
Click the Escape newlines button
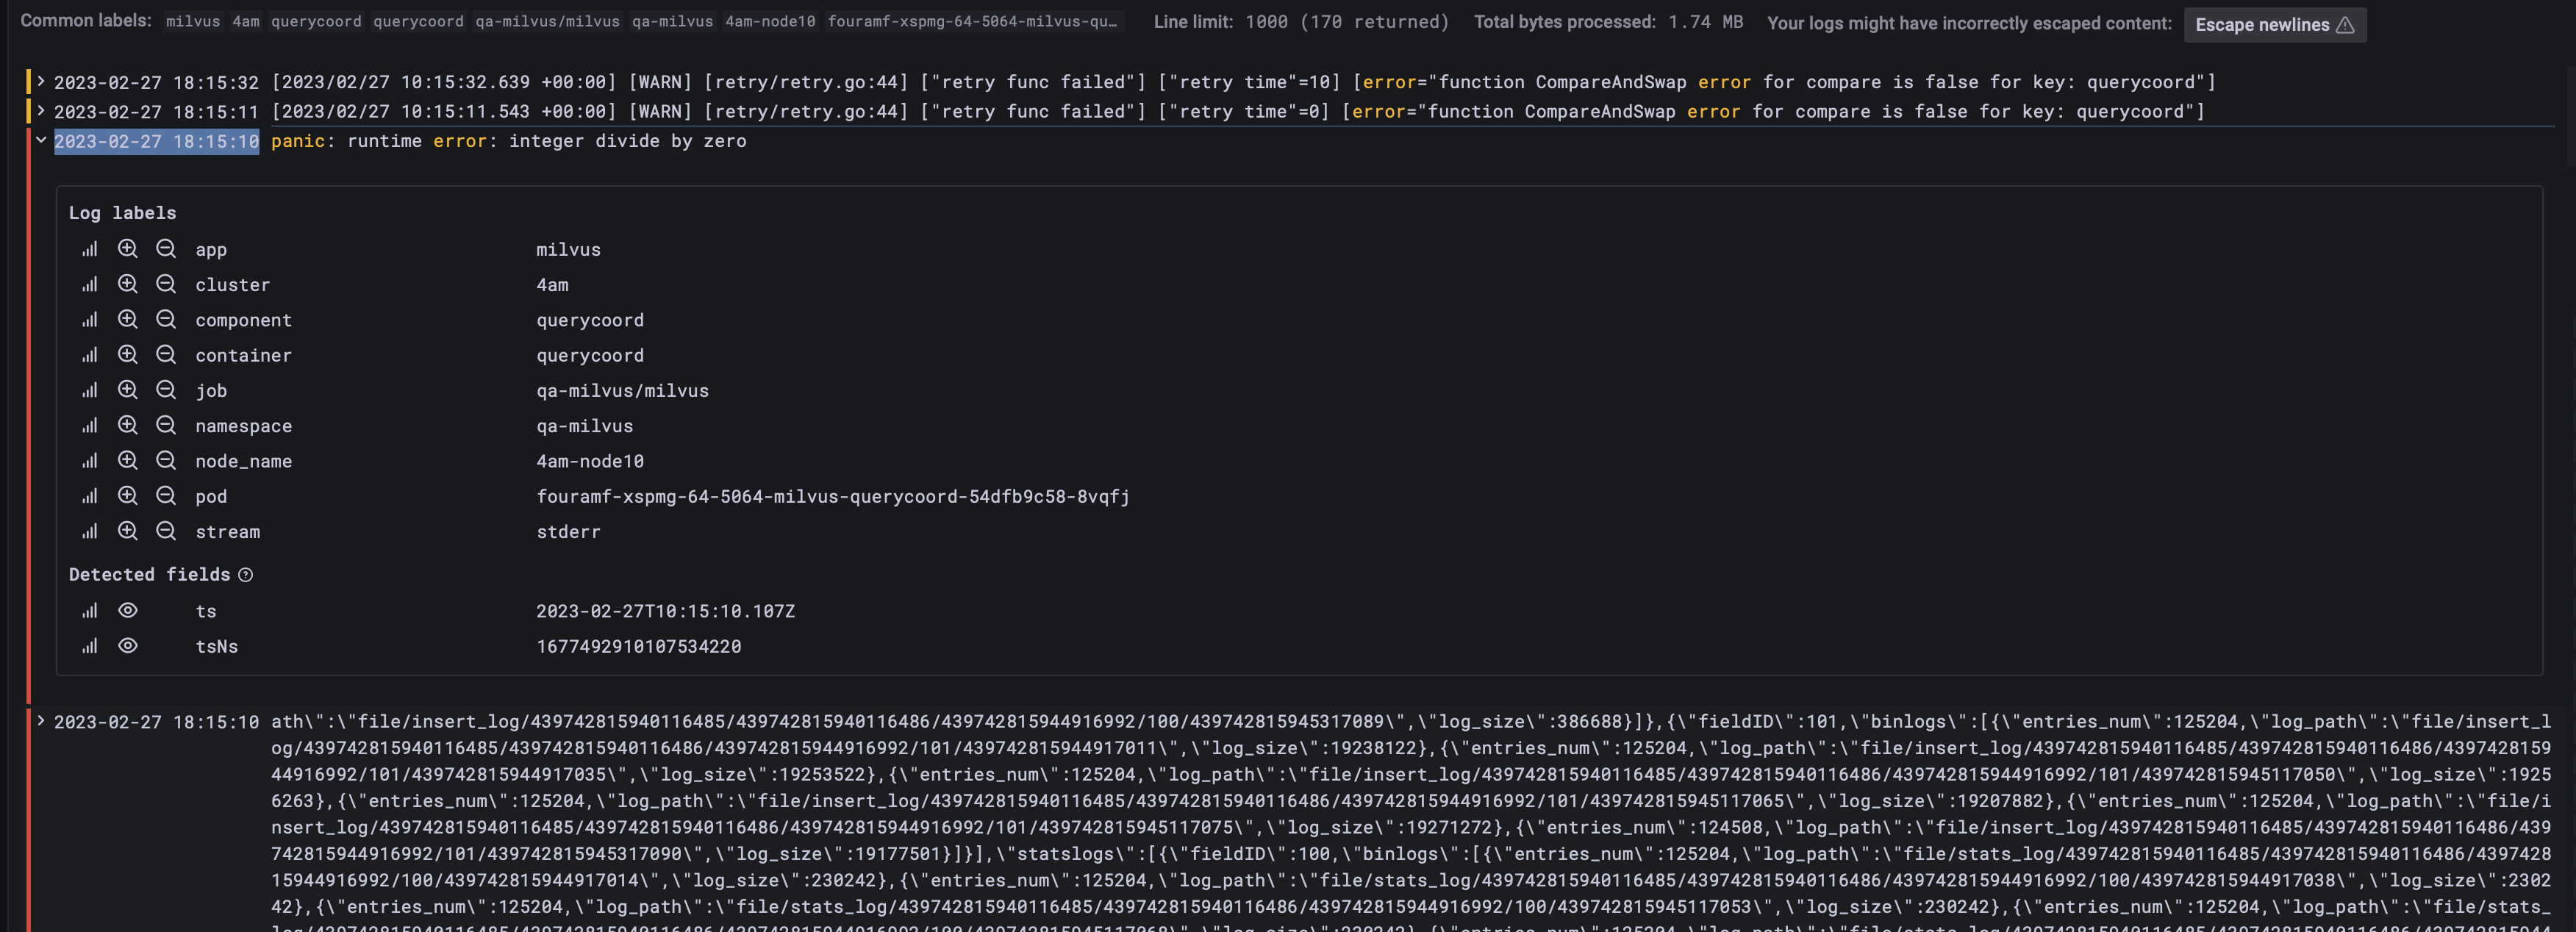point(2274,24)
